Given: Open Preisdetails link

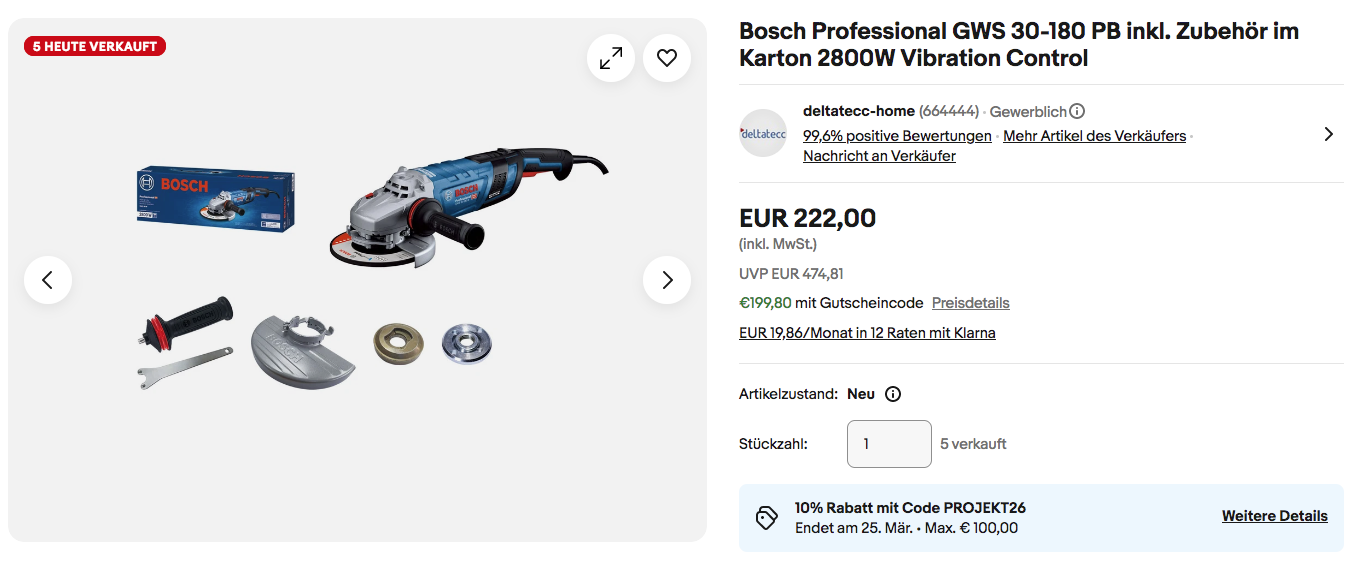Looking at the screenshot, I should pos(970,303).
